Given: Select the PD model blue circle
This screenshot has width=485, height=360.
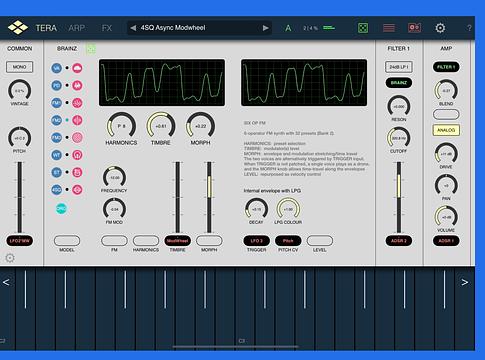Looking at the screenshot, I should (57, 86).
